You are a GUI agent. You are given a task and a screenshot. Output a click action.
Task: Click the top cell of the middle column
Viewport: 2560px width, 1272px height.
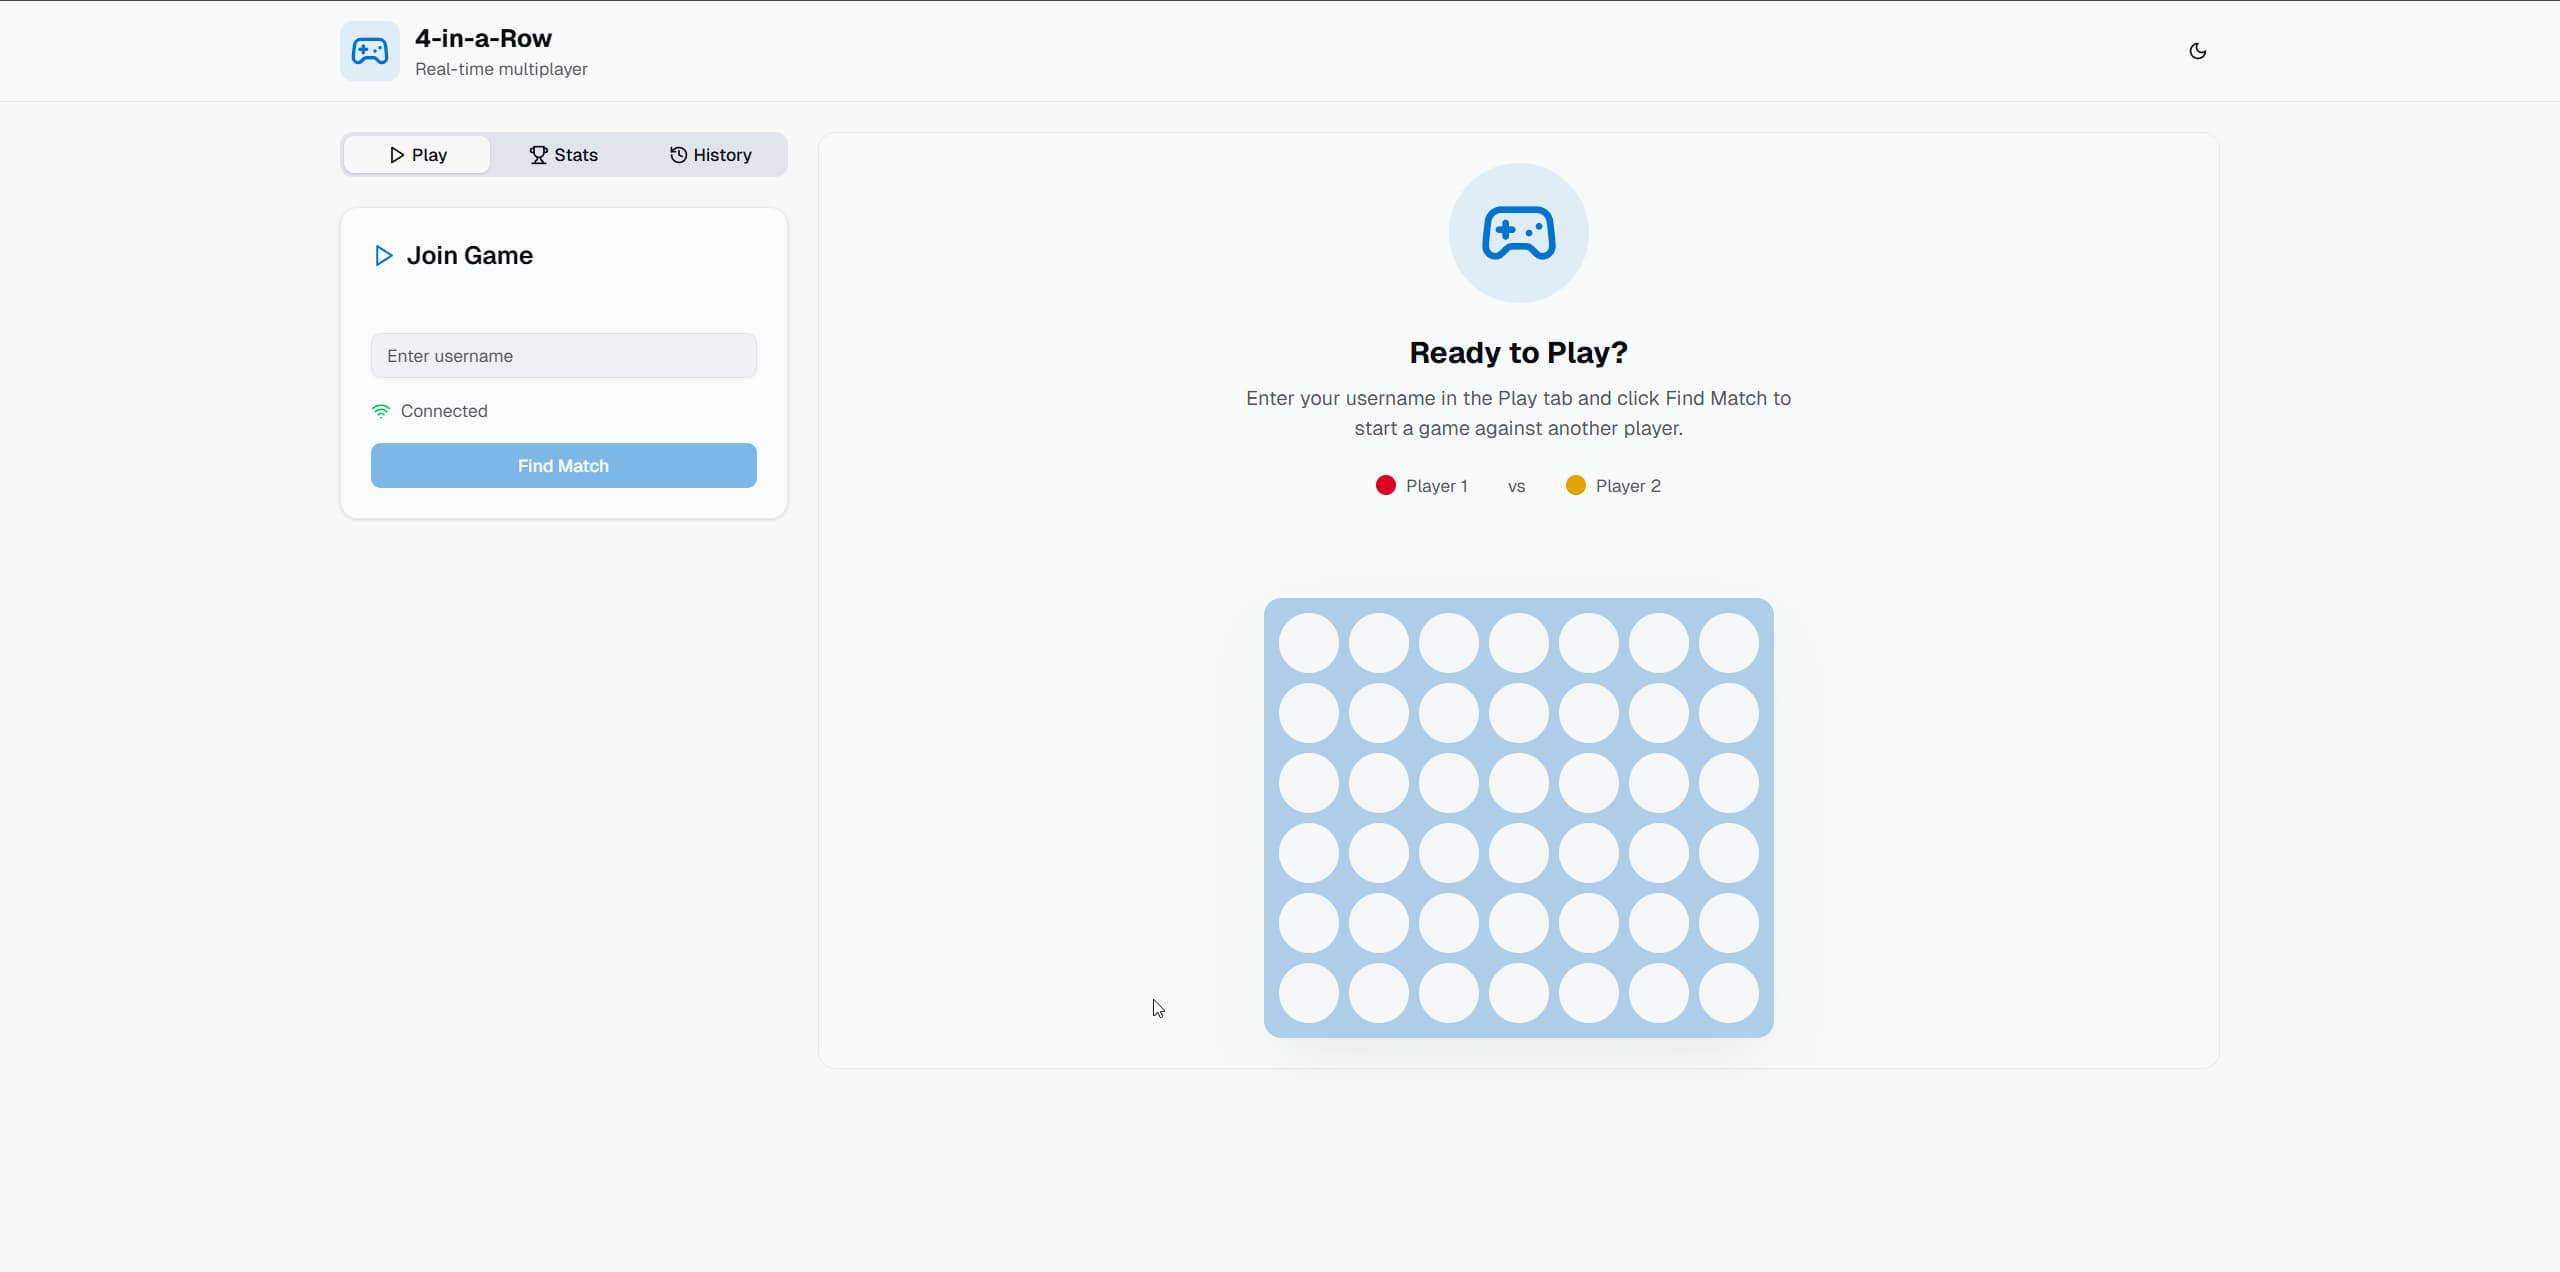[x=1518, y=643]
